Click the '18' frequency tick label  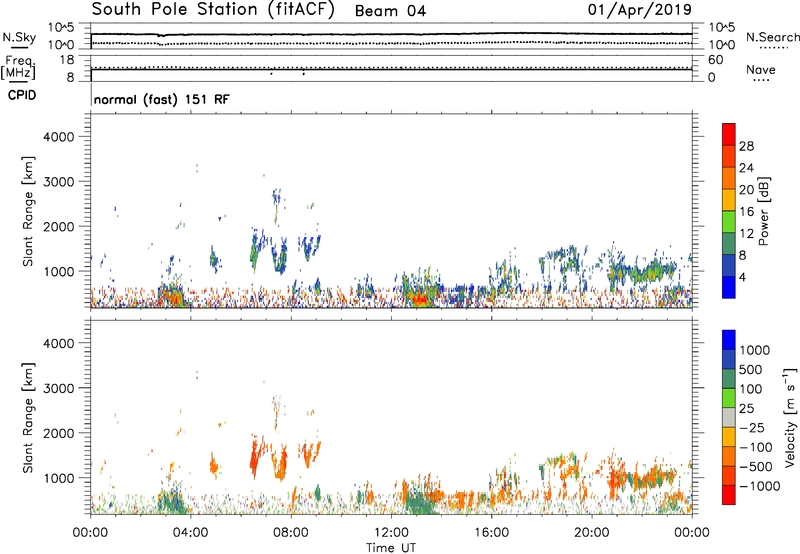pos(67,60)
